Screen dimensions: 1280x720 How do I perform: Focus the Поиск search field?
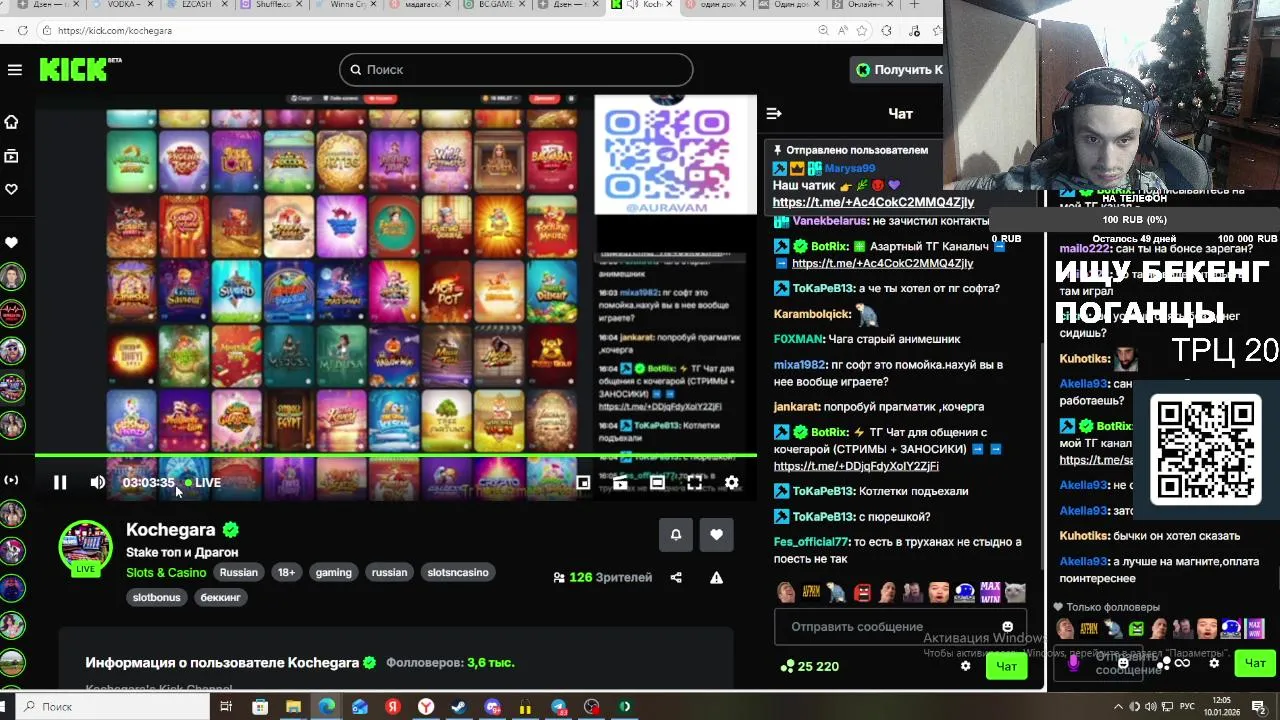[x=516, y=70]
